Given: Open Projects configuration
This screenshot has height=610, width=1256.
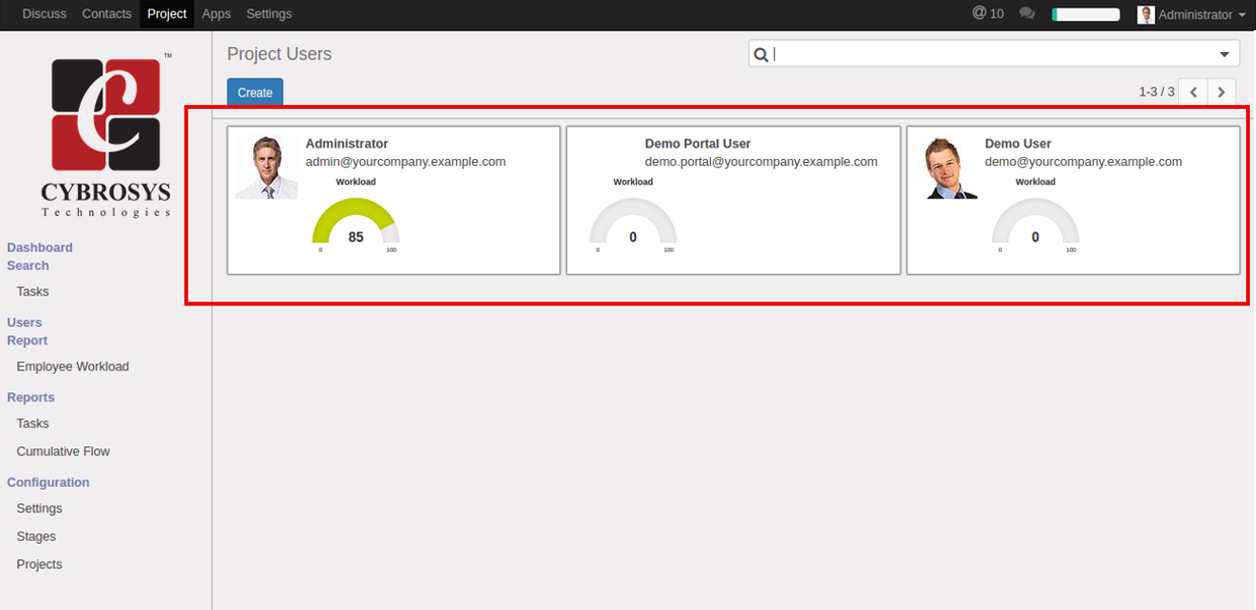Looking at the screenshot, I should (39, 564).
